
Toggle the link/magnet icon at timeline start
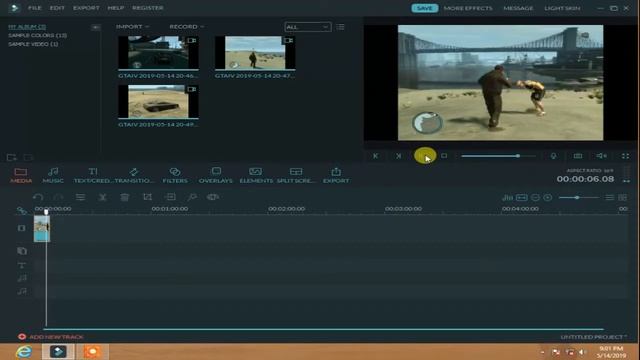22,211
